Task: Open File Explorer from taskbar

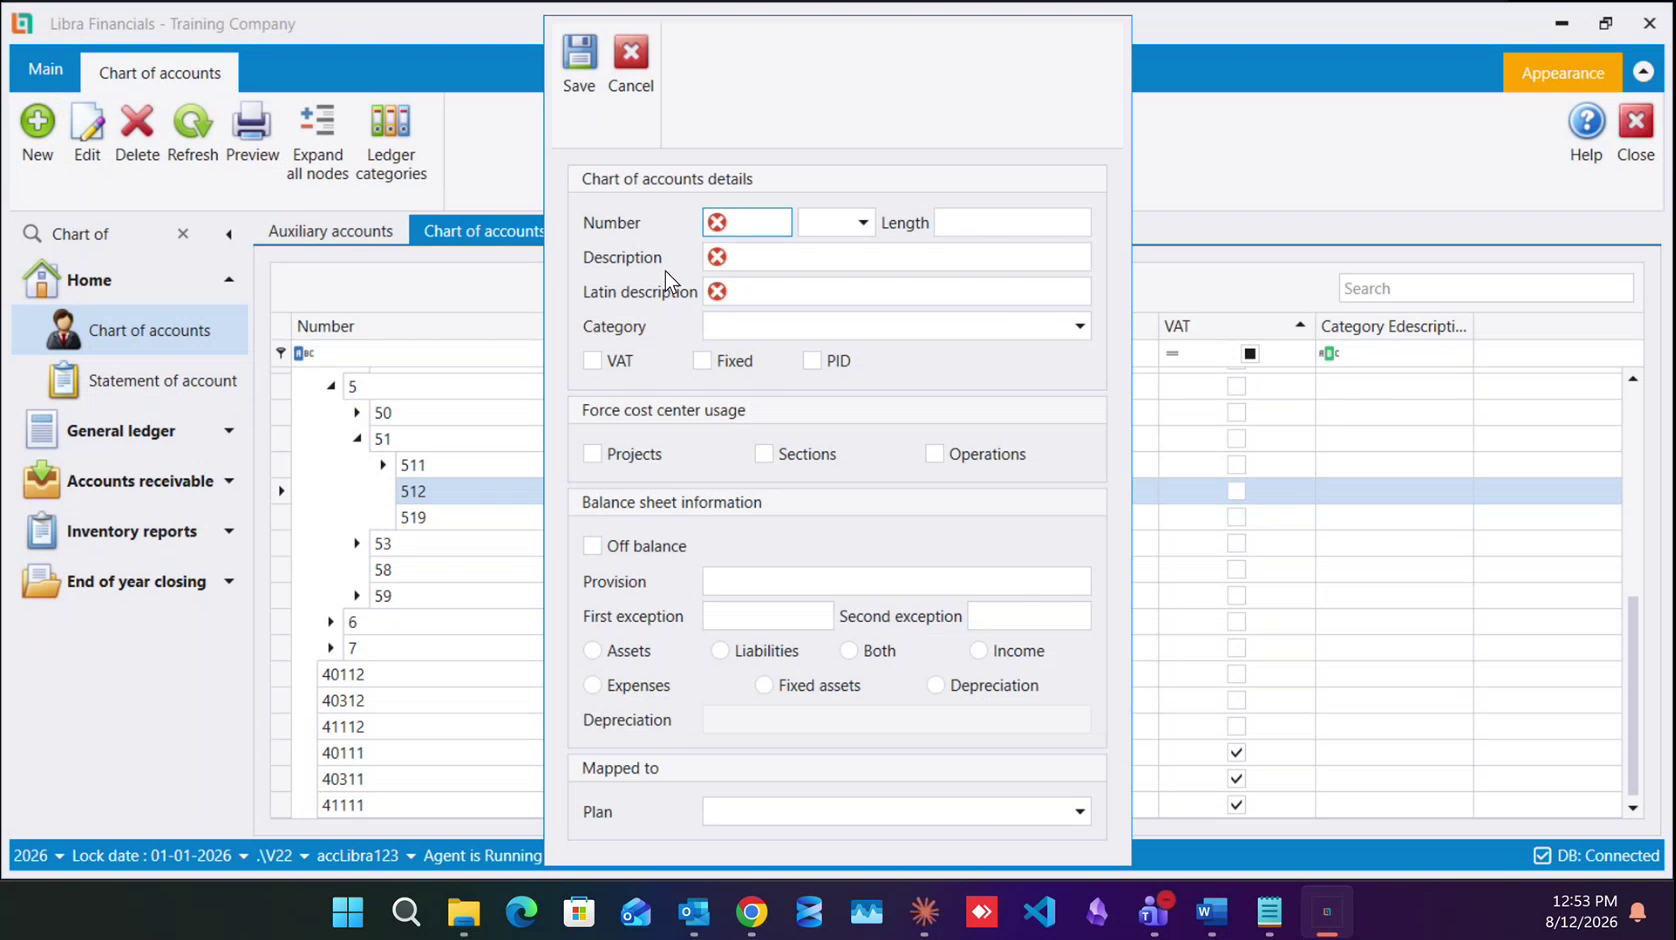Action: 464,912
